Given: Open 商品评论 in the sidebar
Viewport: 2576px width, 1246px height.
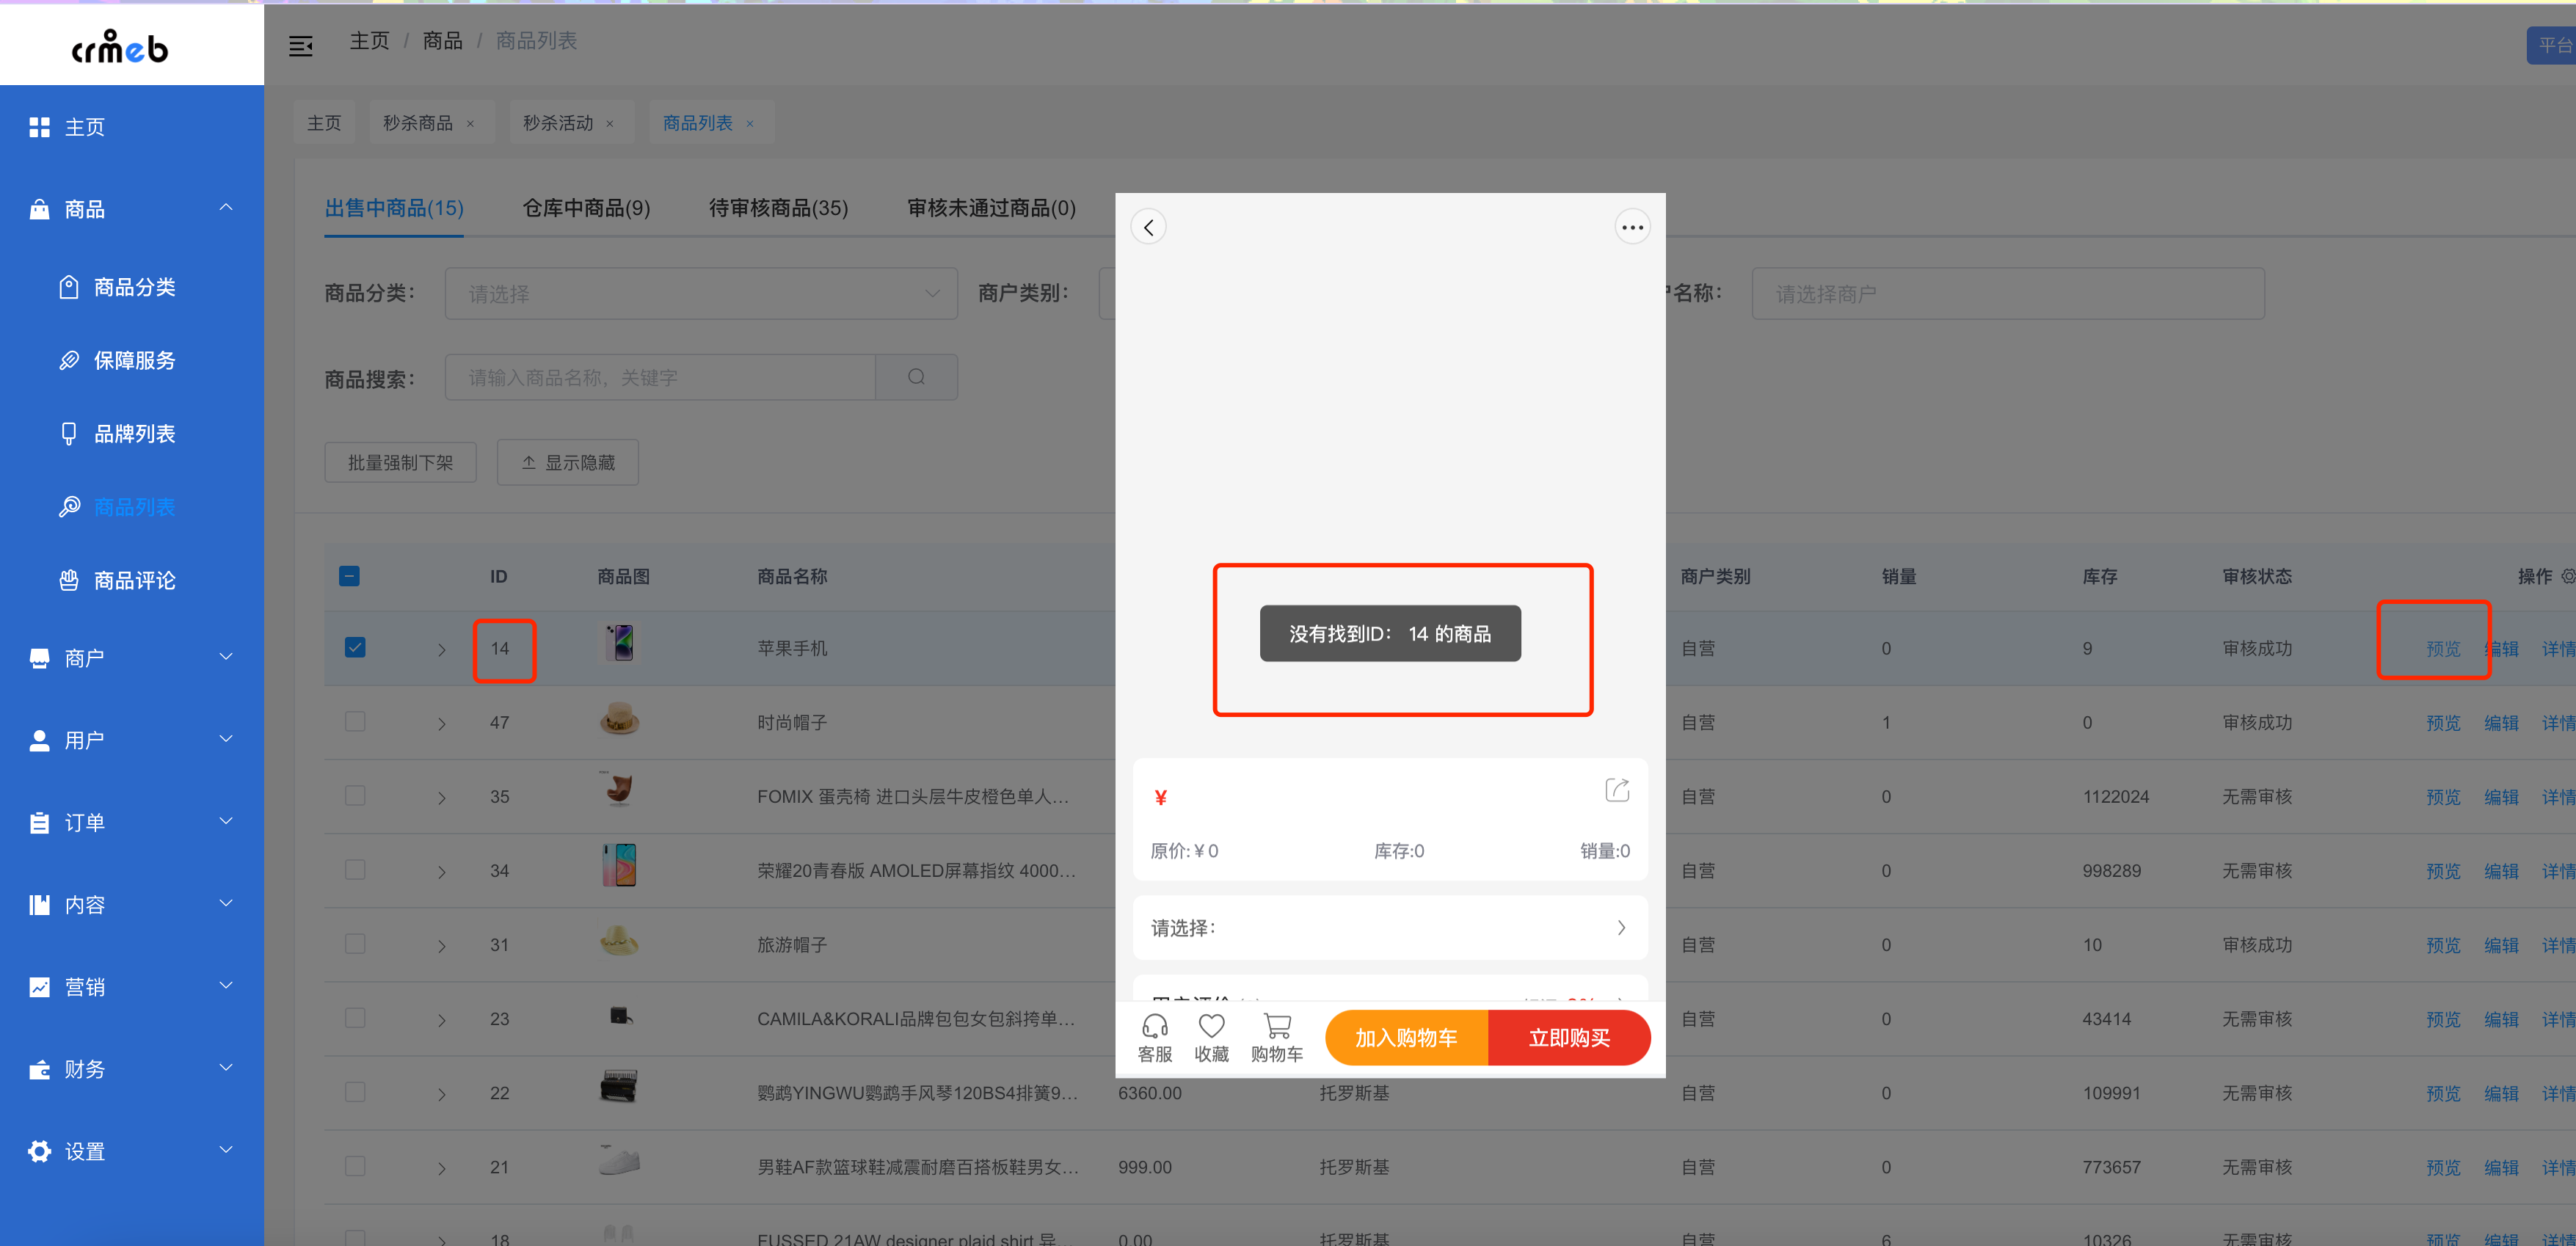Looking at the screenshot, I should click(134, 580).
